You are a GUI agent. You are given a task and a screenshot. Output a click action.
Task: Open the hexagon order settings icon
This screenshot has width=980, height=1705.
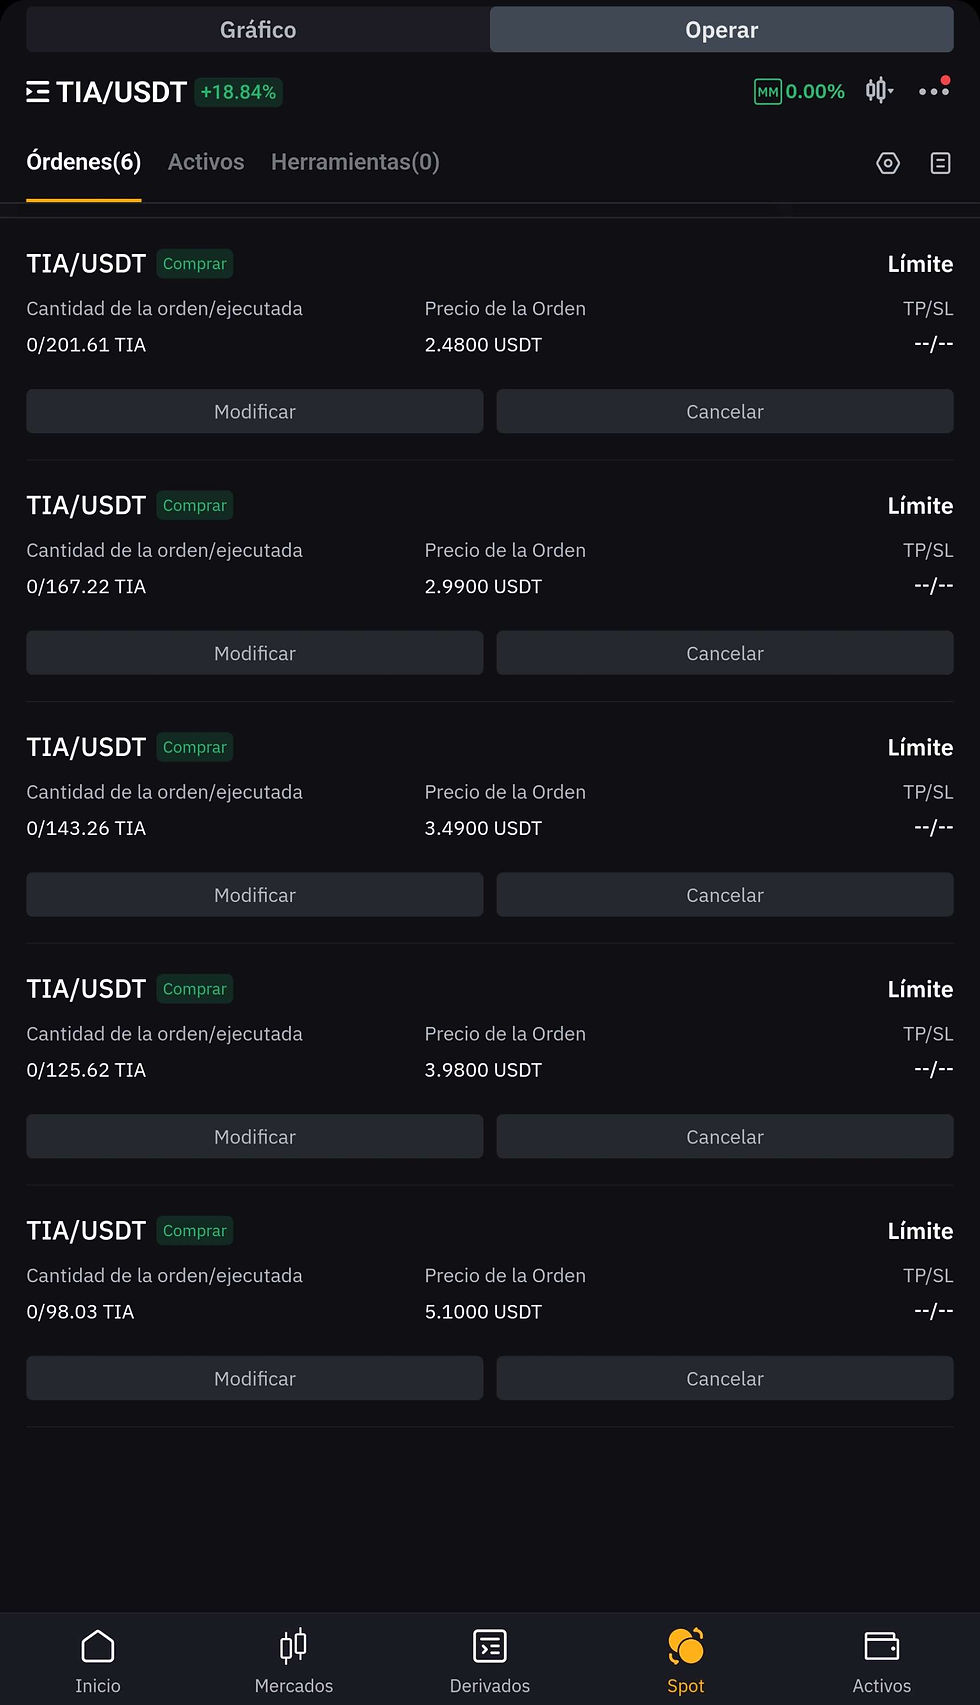pos(888,163)
